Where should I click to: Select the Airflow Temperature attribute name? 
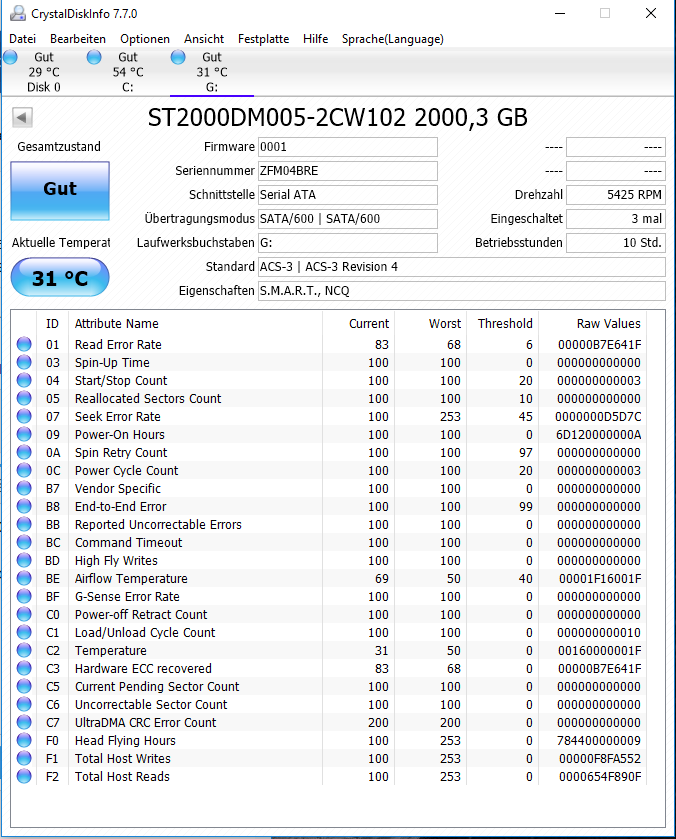131,578
